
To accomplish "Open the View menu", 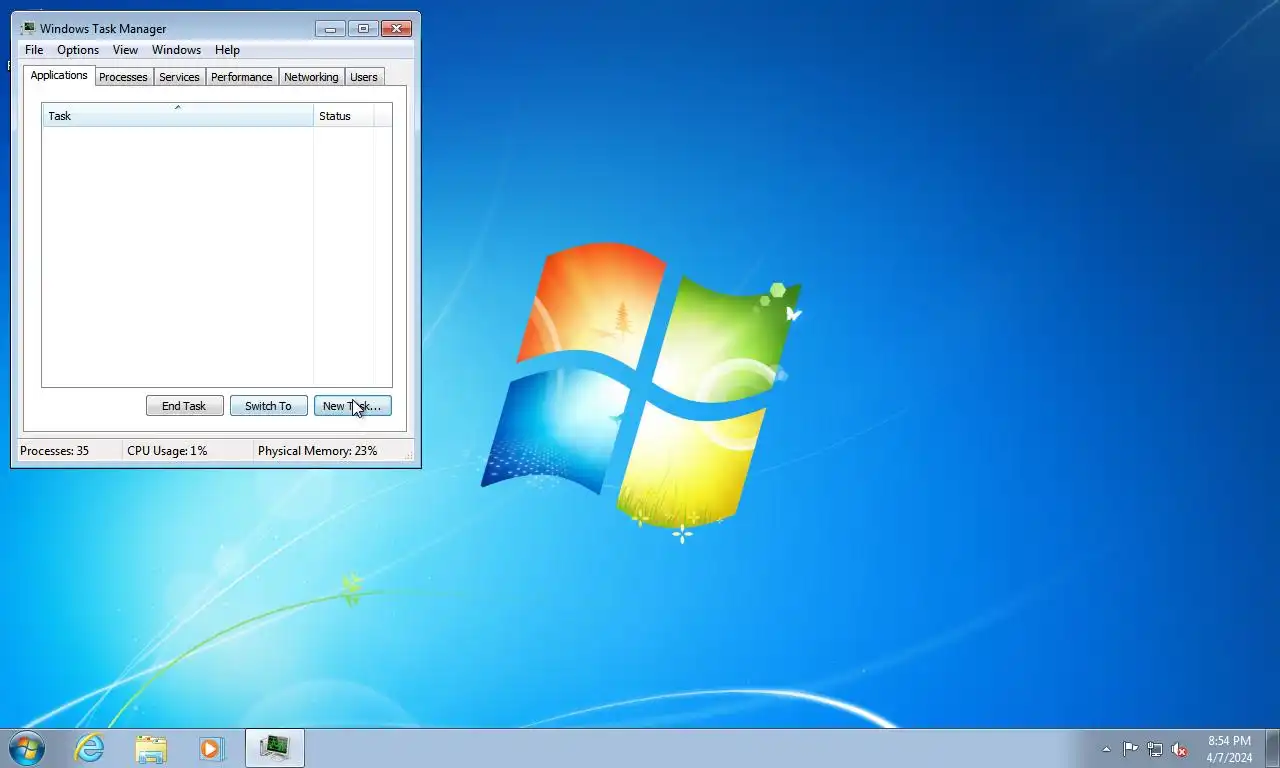I will [125, 50].
